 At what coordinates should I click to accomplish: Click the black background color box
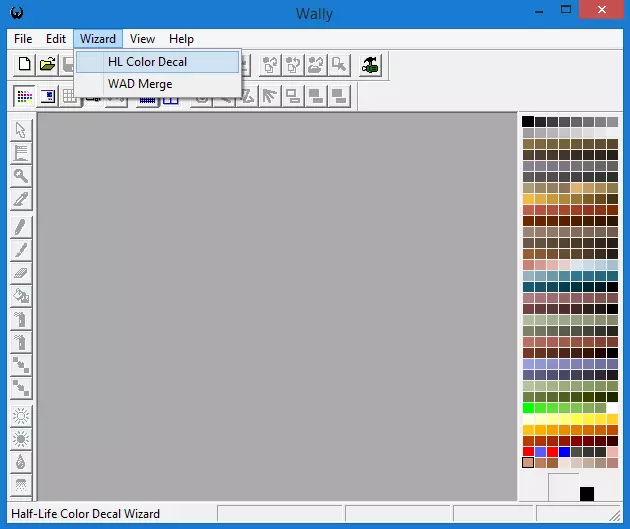pos(587,494)
